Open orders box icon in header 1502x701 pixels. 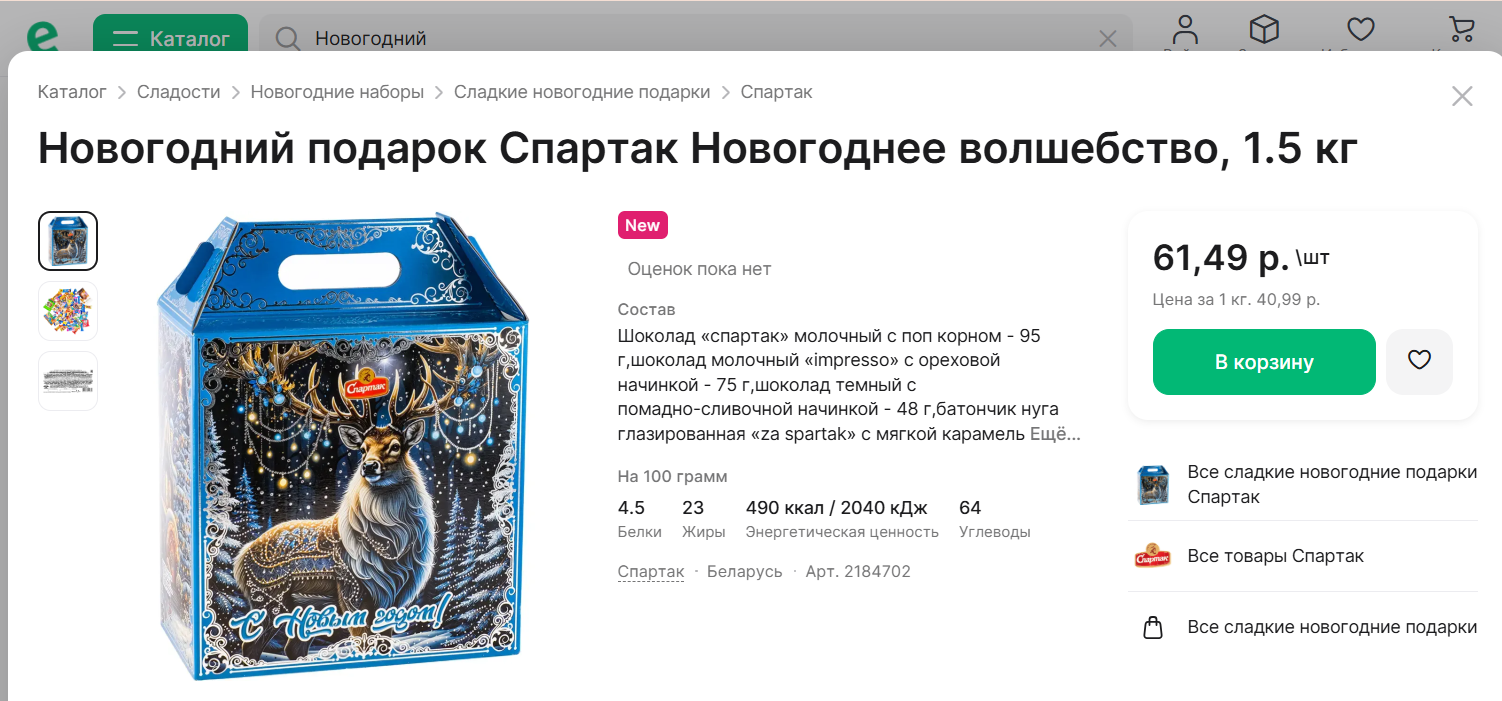tap(1265, 29)
